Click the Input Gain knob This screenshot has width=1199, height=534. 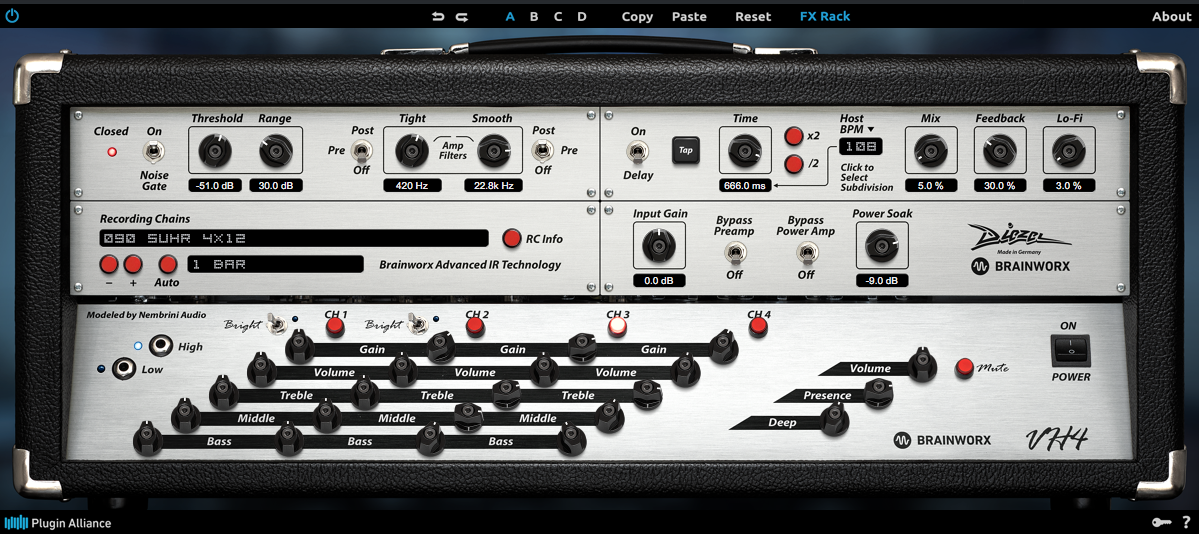(658, 246)
